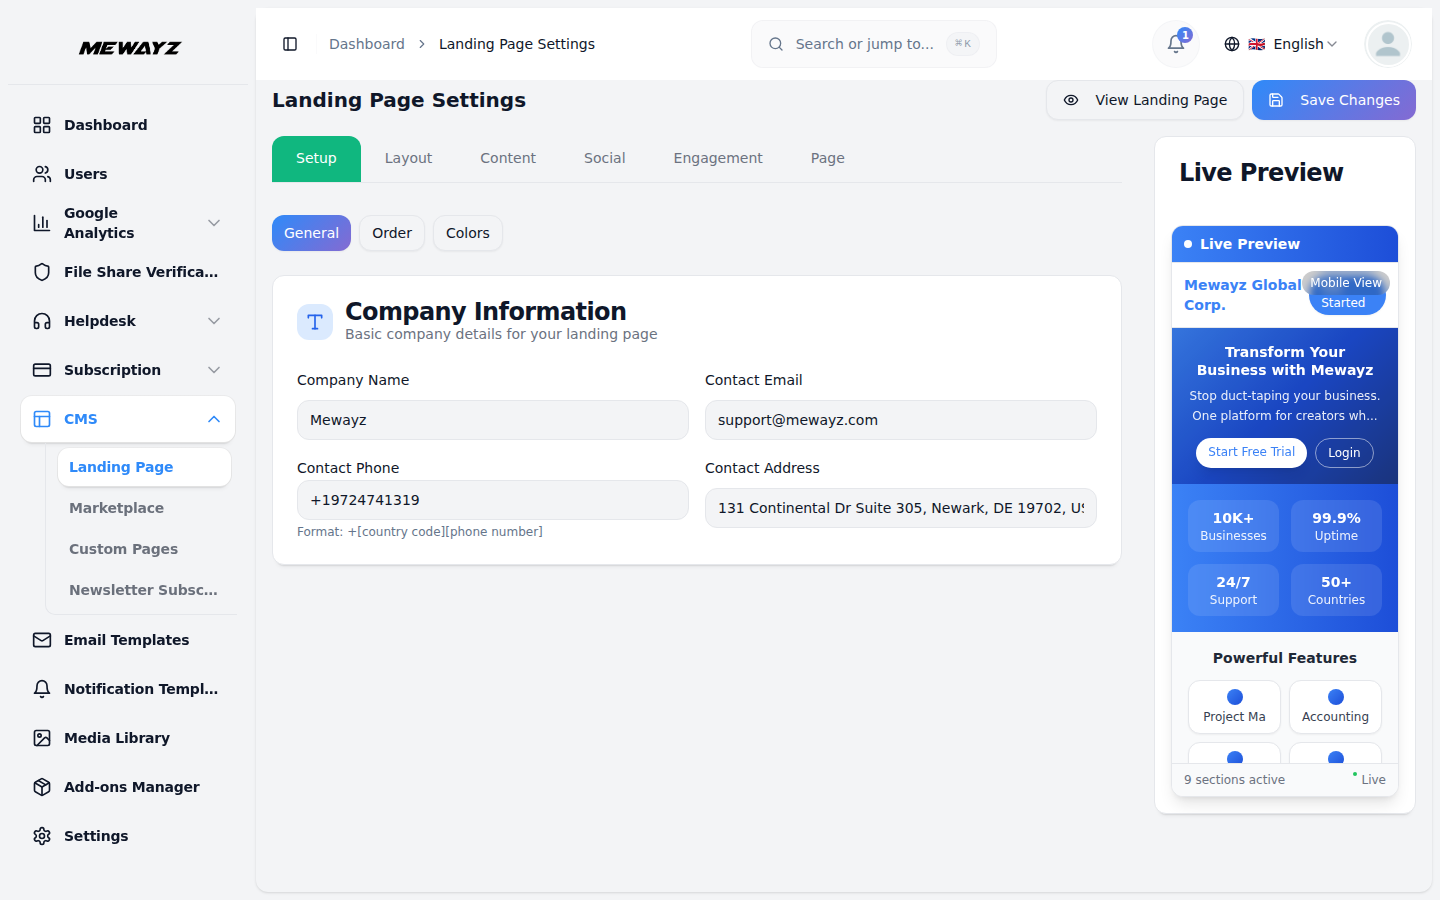
Task: Click the File Share Verification shield icon
Action: 41,272
